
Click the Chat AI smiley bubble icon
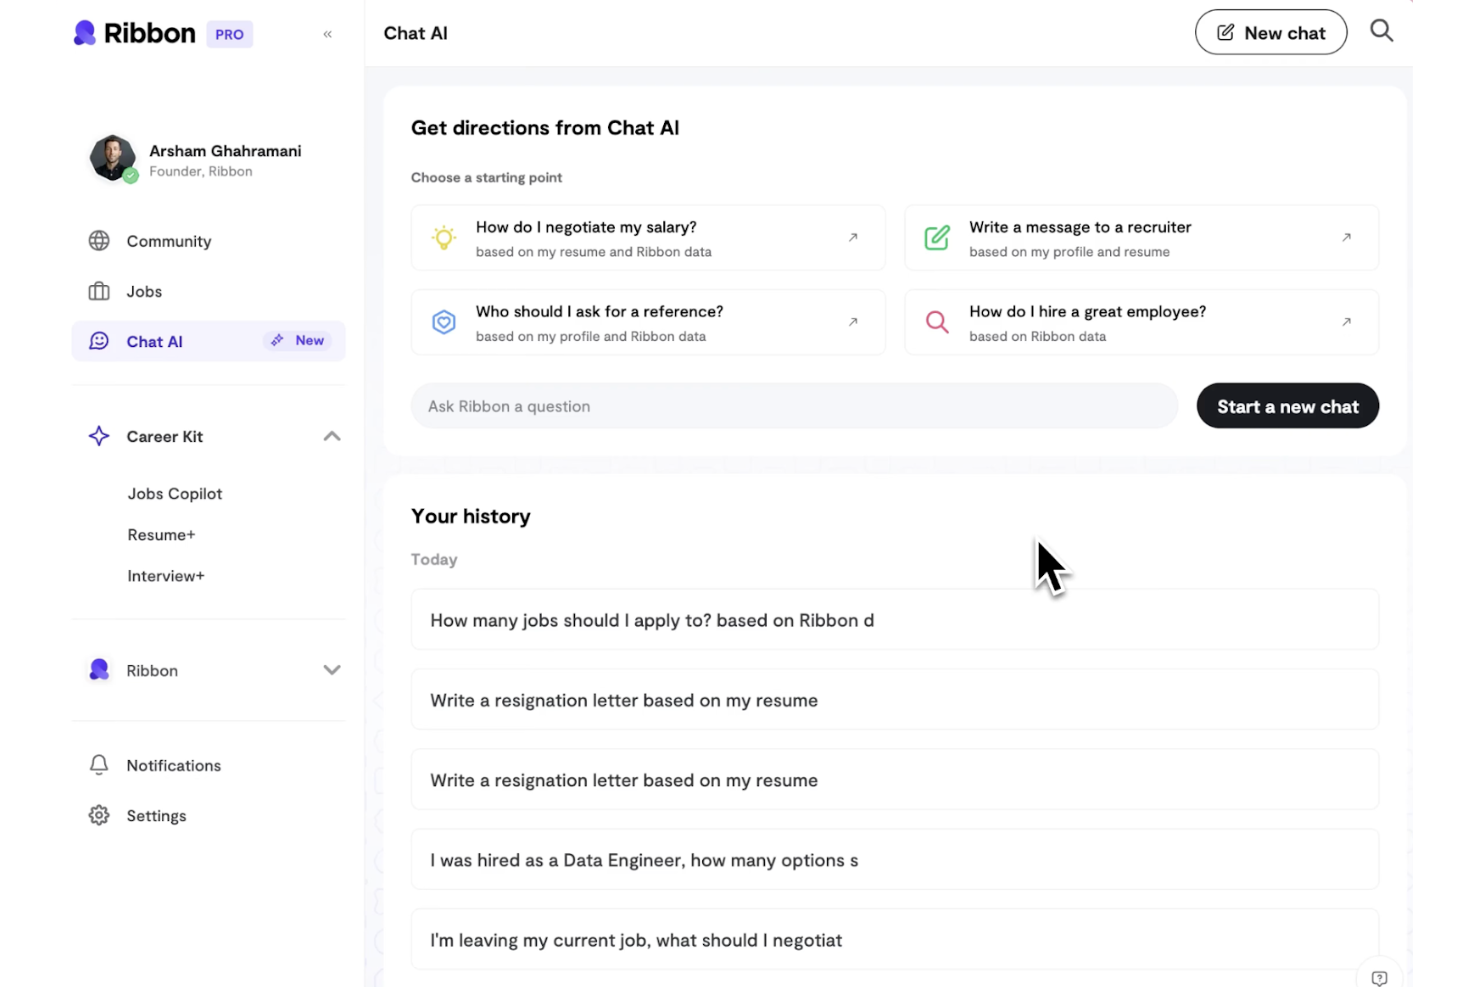point(99,341)
